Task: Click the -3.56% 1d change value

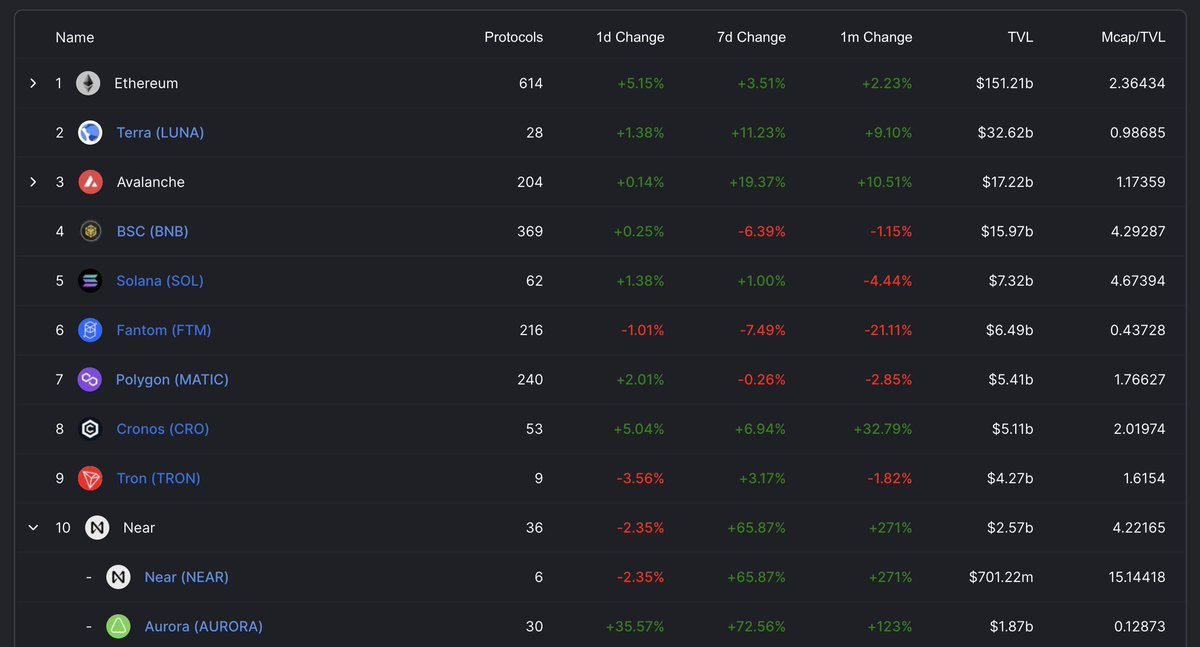Action: pyautogui.click(x=641, y=478)
